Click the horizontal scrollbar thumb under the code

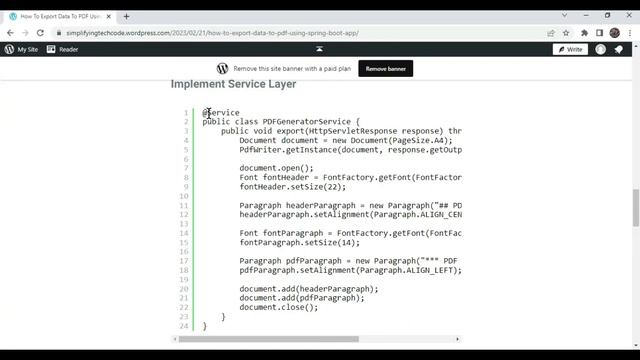click(269, 339)
